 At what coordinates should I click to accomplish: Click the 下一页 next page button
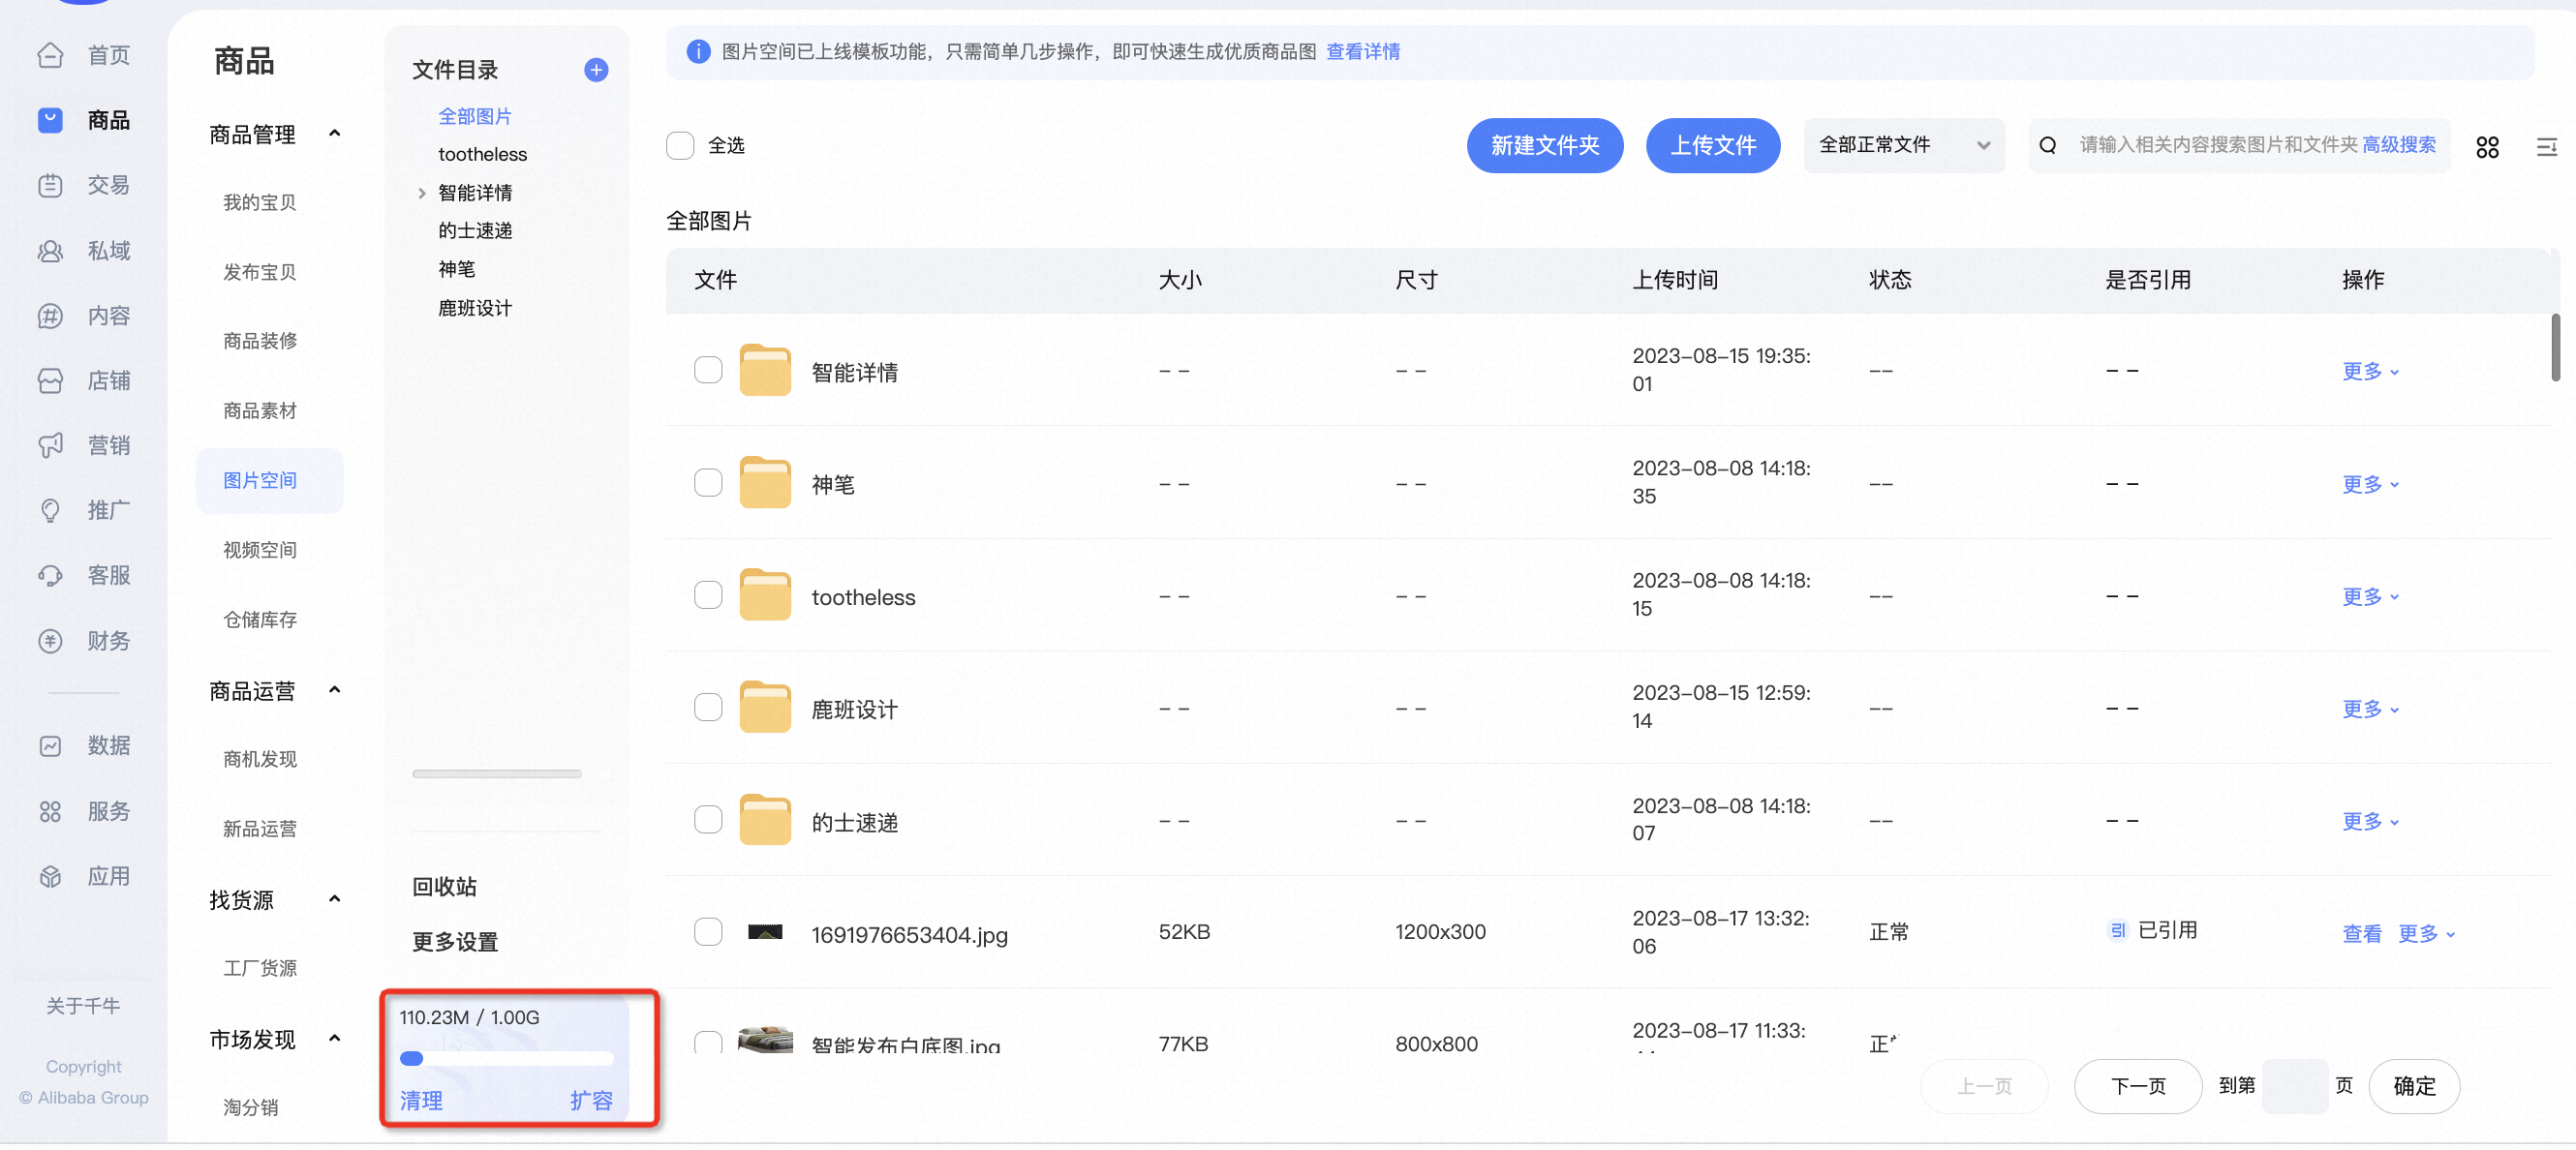[2138, 1086]
